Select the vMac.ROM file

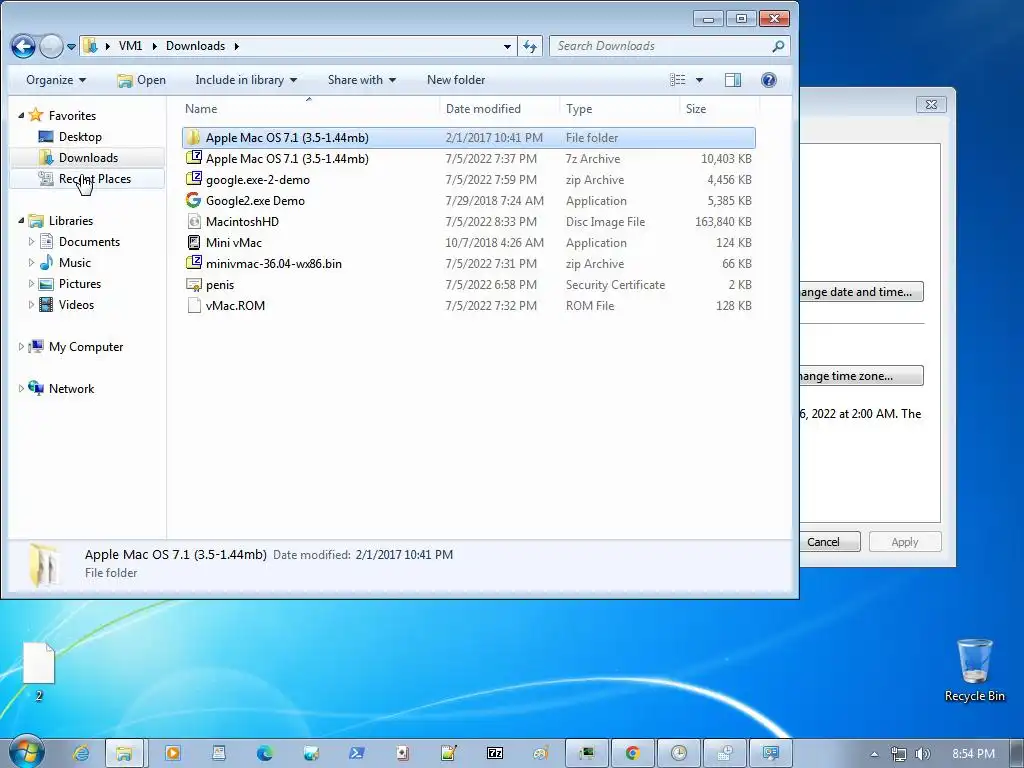pyautogui.click(x=468, y=306)
